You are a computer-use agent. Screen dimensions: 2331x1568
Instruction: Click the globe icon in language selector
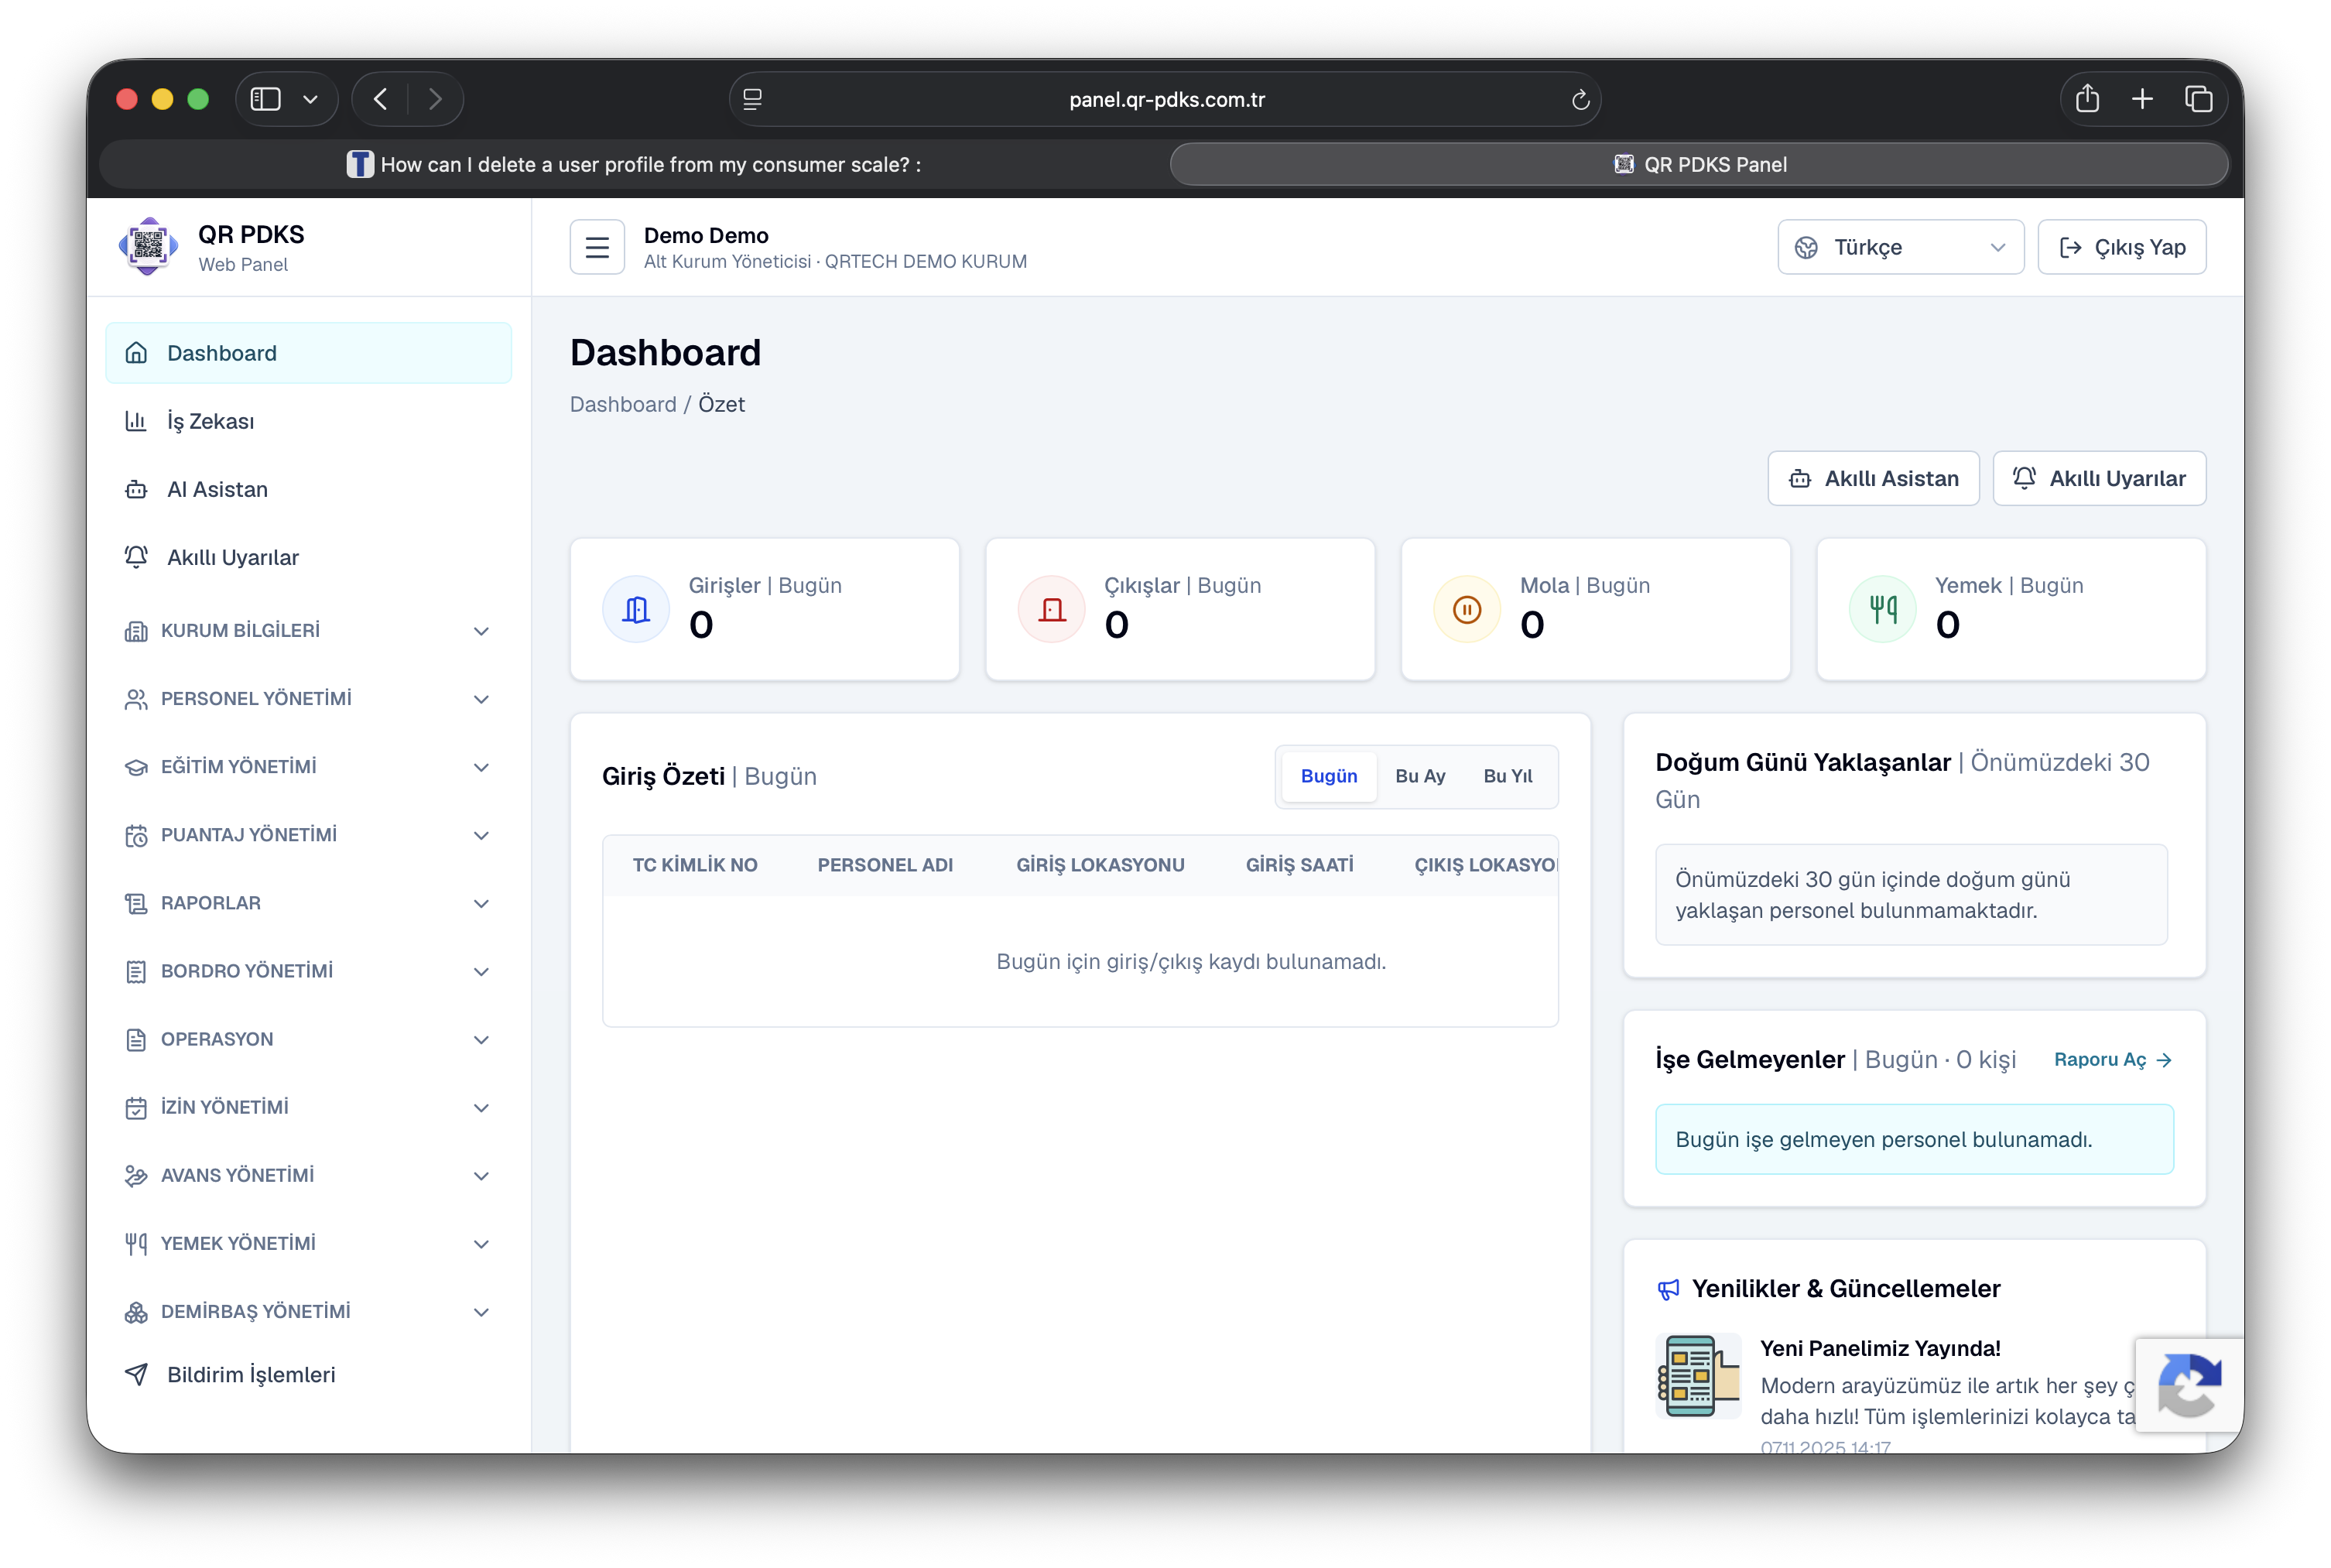[1806, 247]
